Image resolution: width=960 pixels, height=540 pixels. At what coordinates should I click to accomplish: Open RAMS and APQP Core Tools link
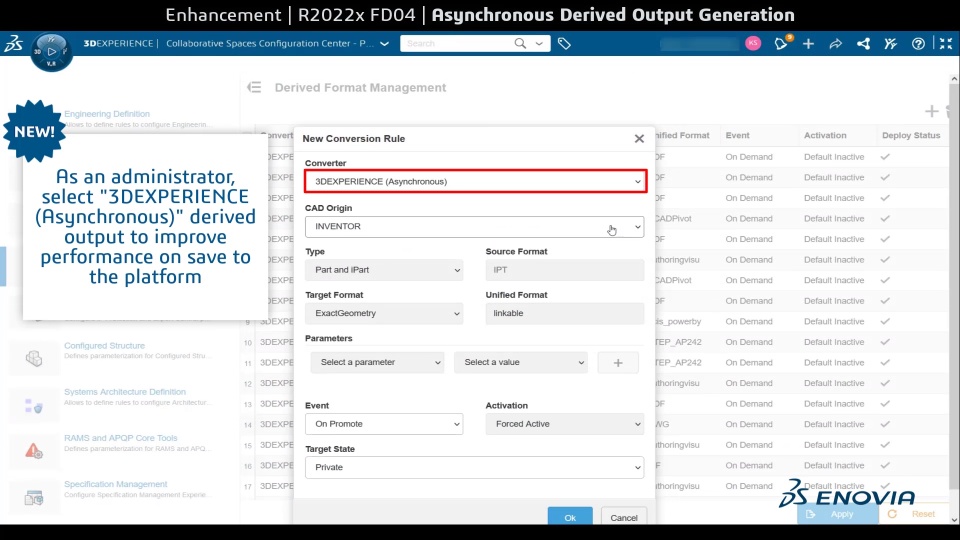tap(121, 438)
